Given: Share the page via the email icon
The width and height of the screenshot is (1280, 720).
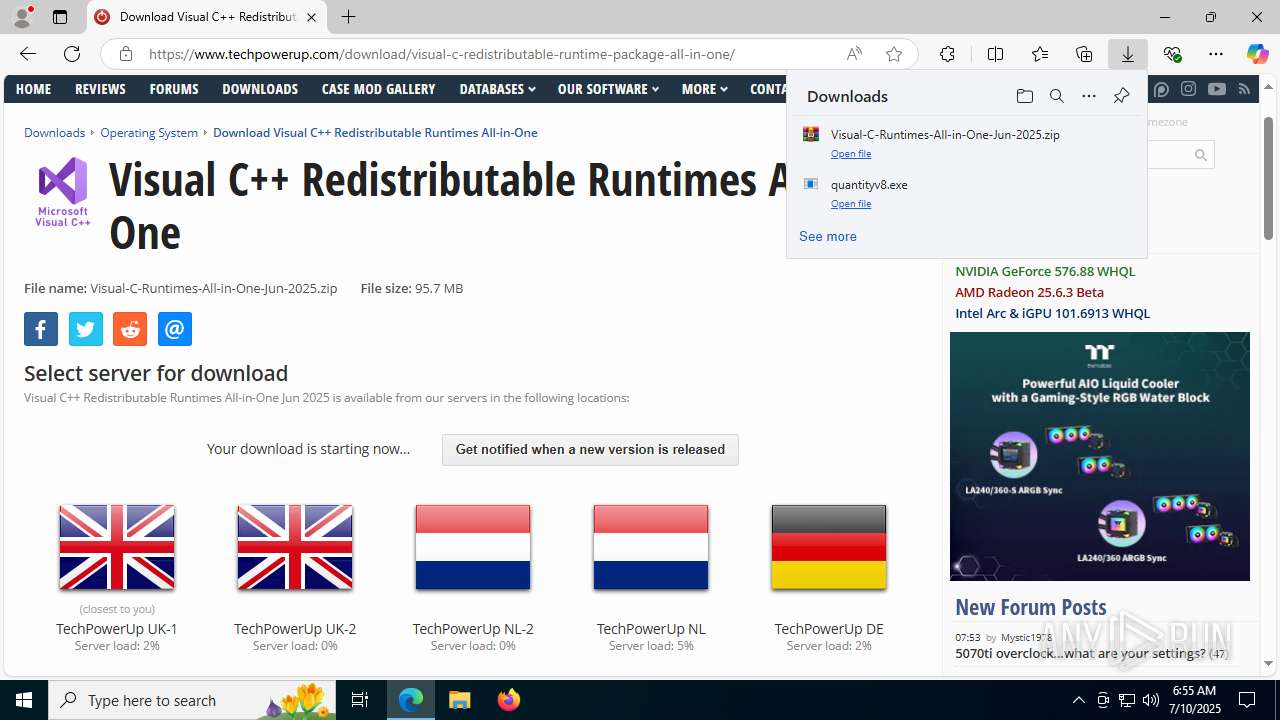Looking at the screenshot, I should [174, 329].
